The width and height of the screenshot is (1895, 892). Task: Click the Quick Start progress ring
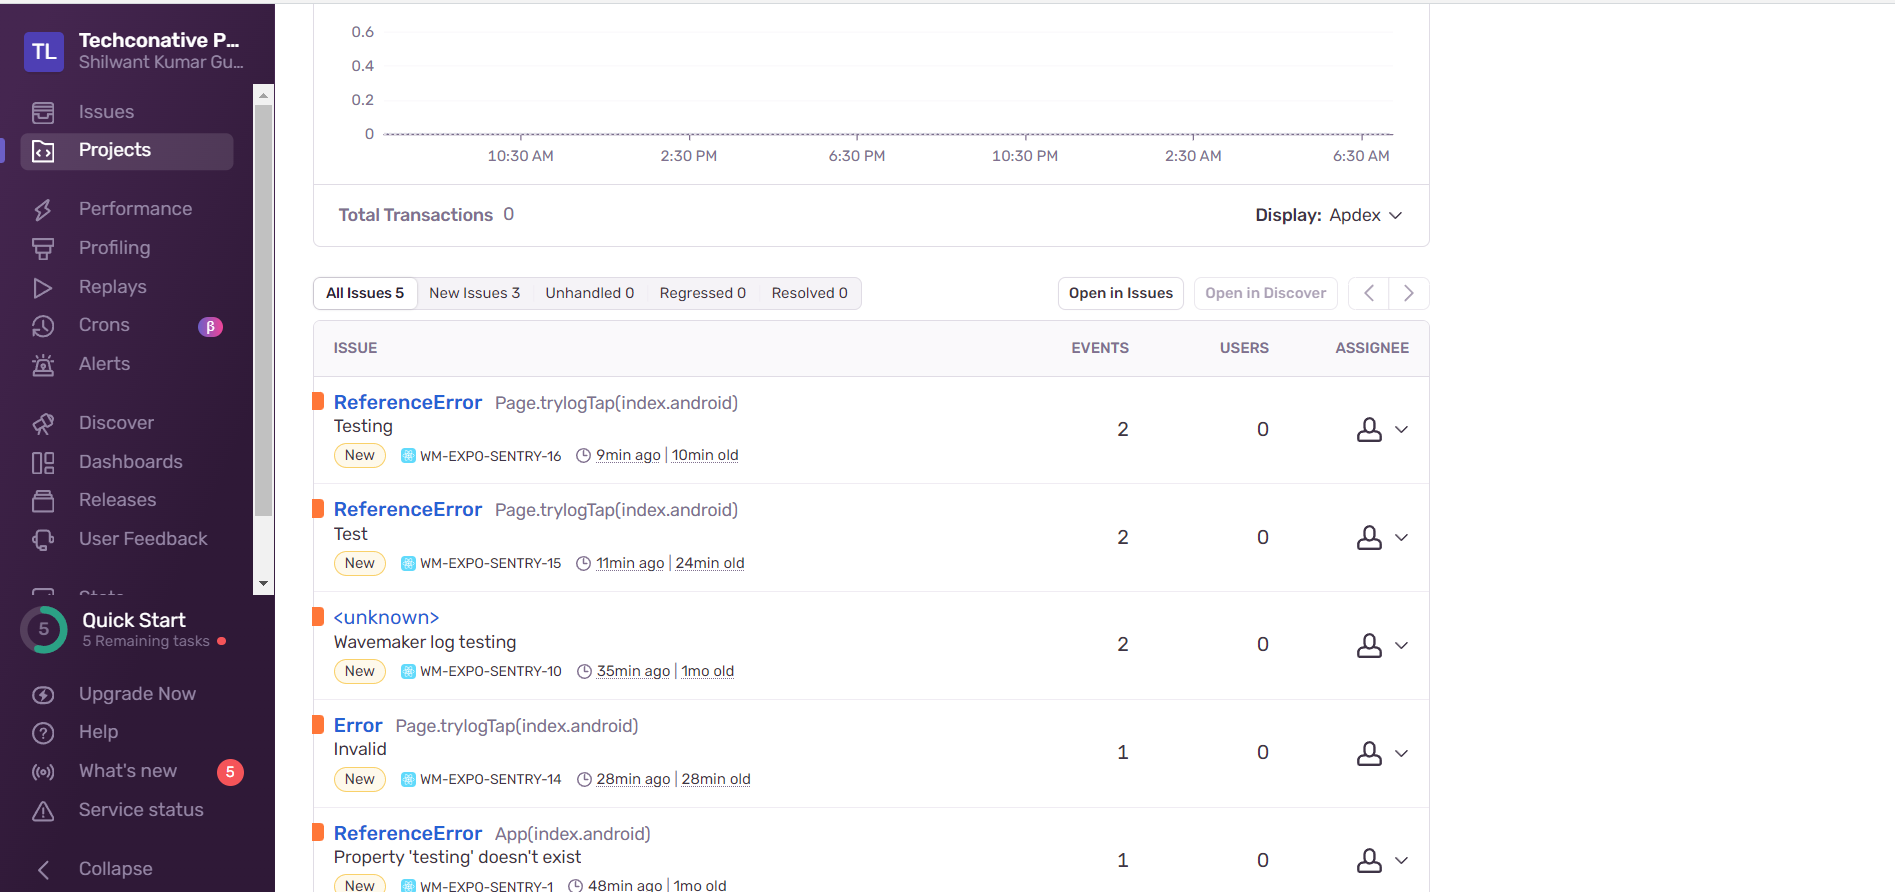pos(44,630)
